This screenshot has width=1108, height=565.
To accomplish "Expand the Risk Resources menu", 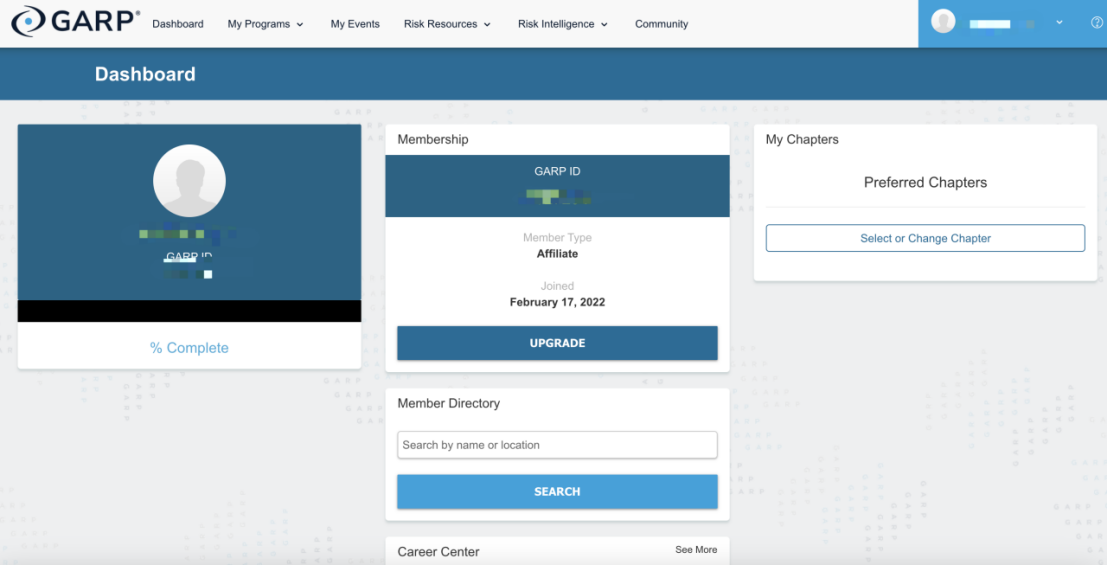I will (x=447, y=24).
